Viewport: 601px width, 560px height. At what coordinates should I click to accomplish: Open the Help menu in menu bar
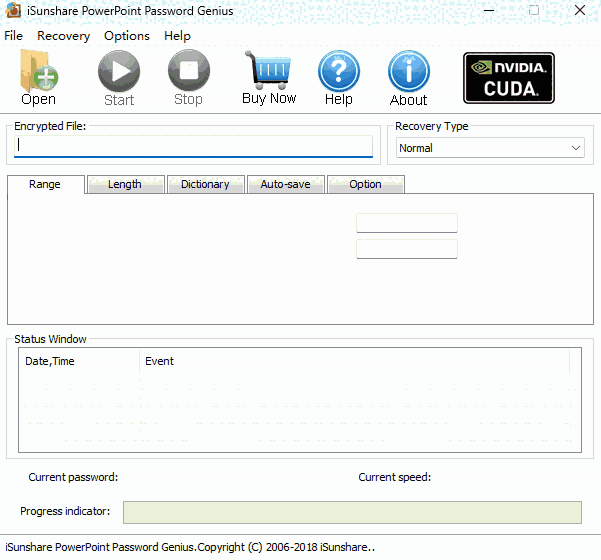(x=177, y=36)
